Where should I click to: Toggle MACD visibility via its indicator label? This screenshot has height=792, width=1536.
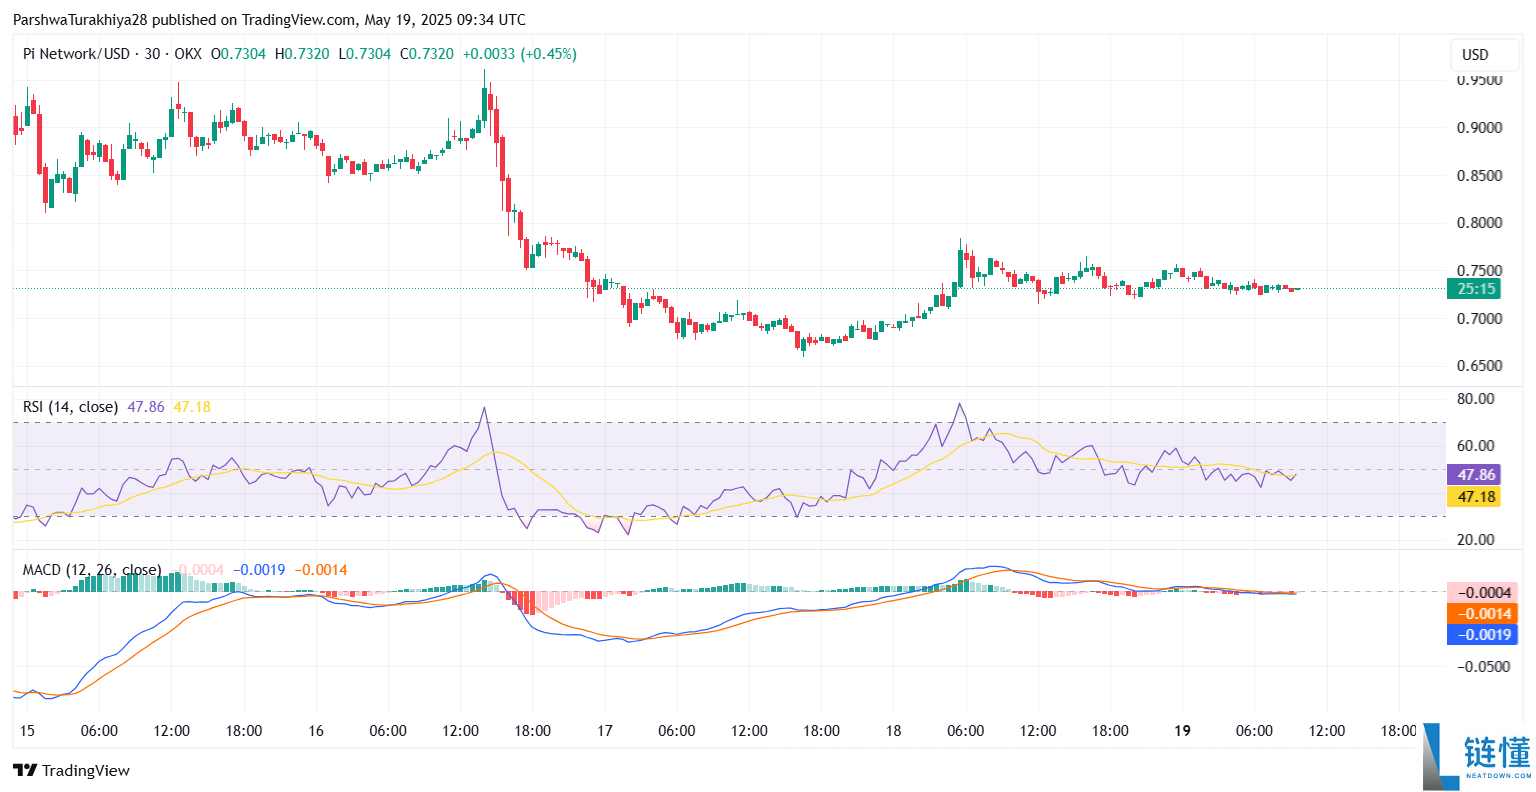(90, 569)
